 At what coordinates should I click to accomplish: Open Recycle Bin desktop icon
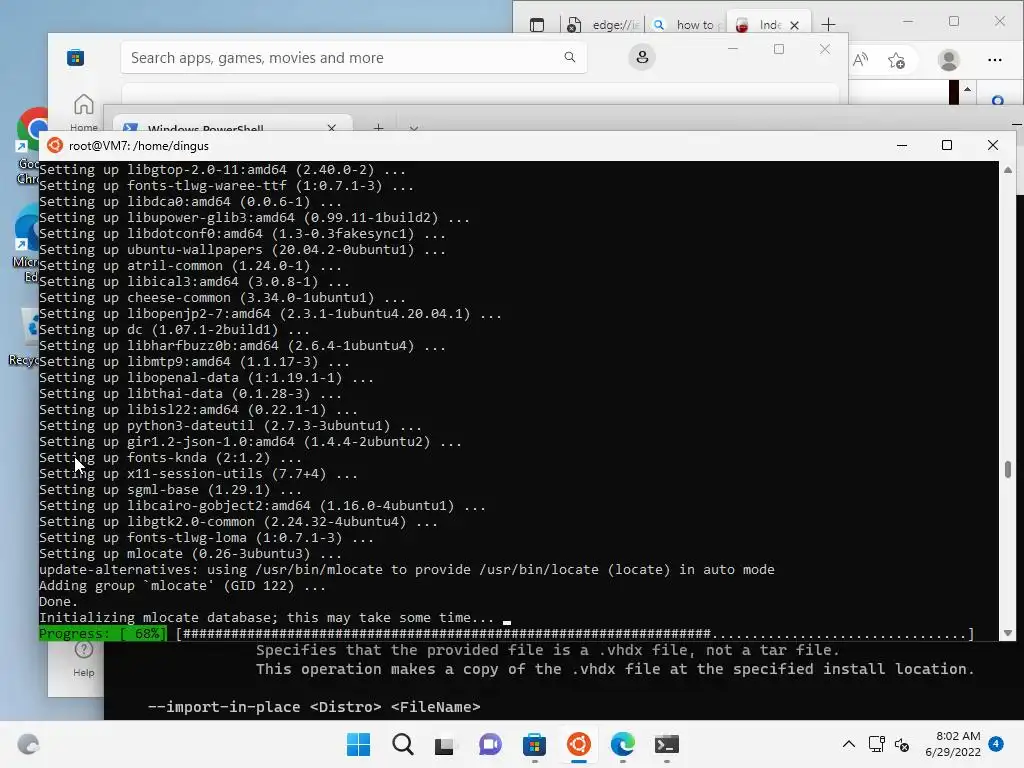25,338
